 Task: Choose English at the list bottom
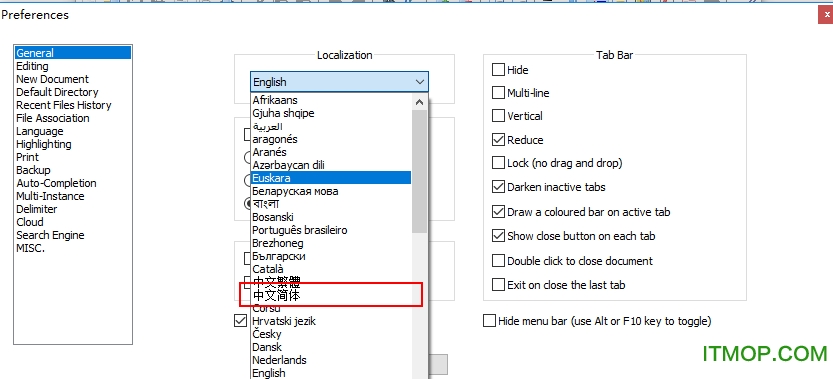331,373
